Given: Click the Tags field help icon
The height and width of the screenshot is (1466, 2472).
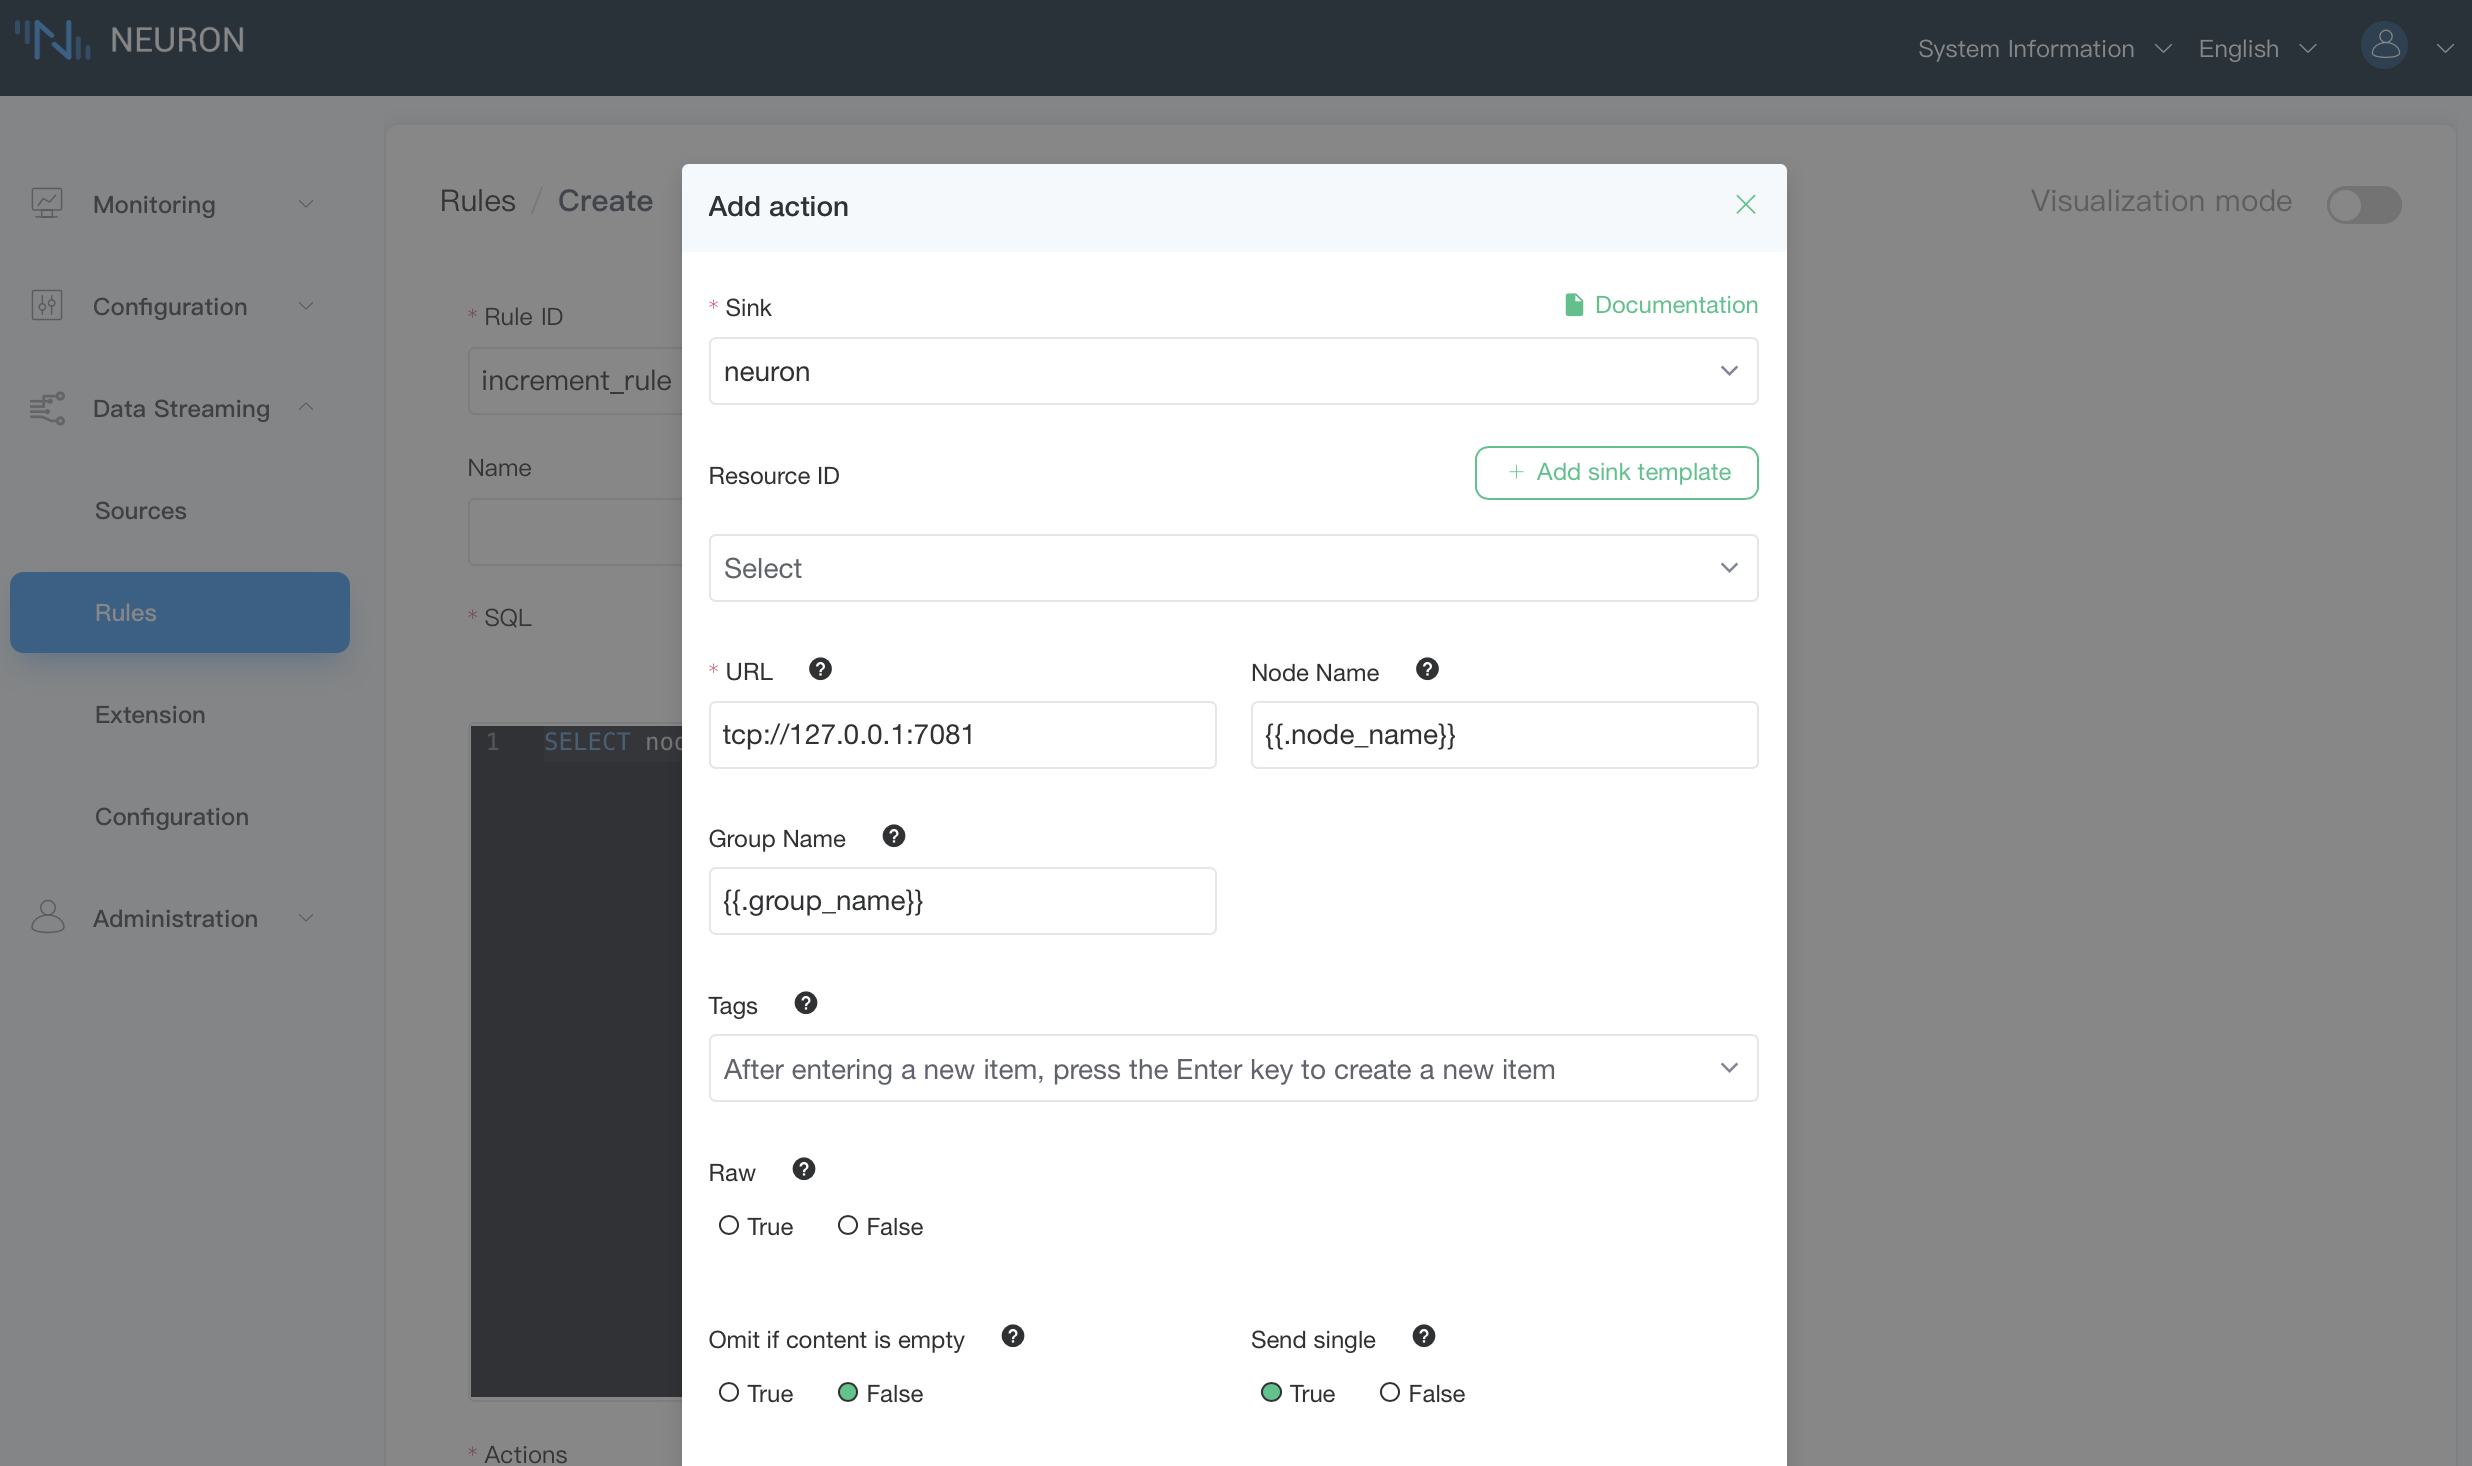Looking at the screenshot, I should pos(802,1004).
